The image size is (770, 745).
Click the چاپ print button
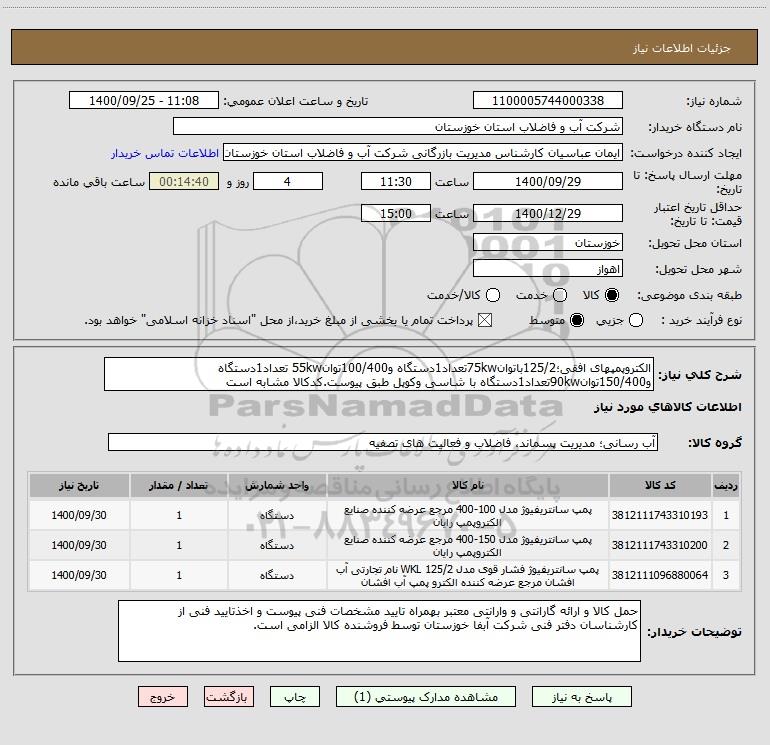point(295,697)
